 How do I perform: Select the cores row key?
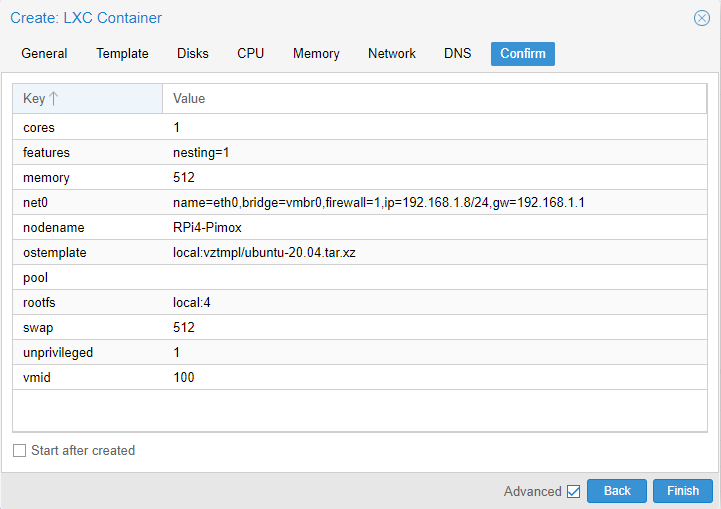pyautogui.click(x=87, y=127)
